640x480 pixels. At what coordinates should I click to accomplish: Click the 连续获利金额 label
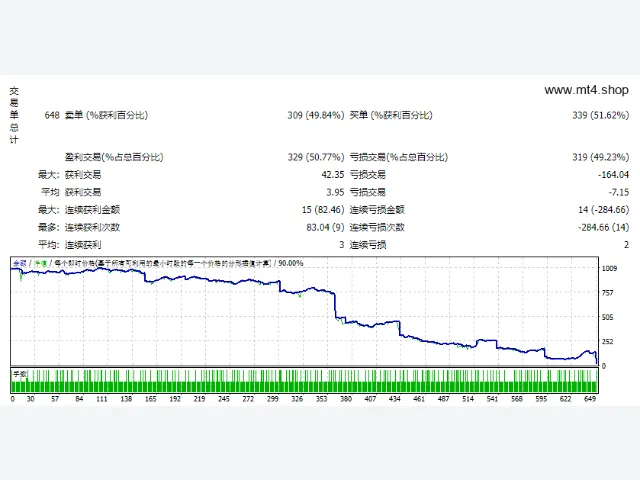click(92, 210)
